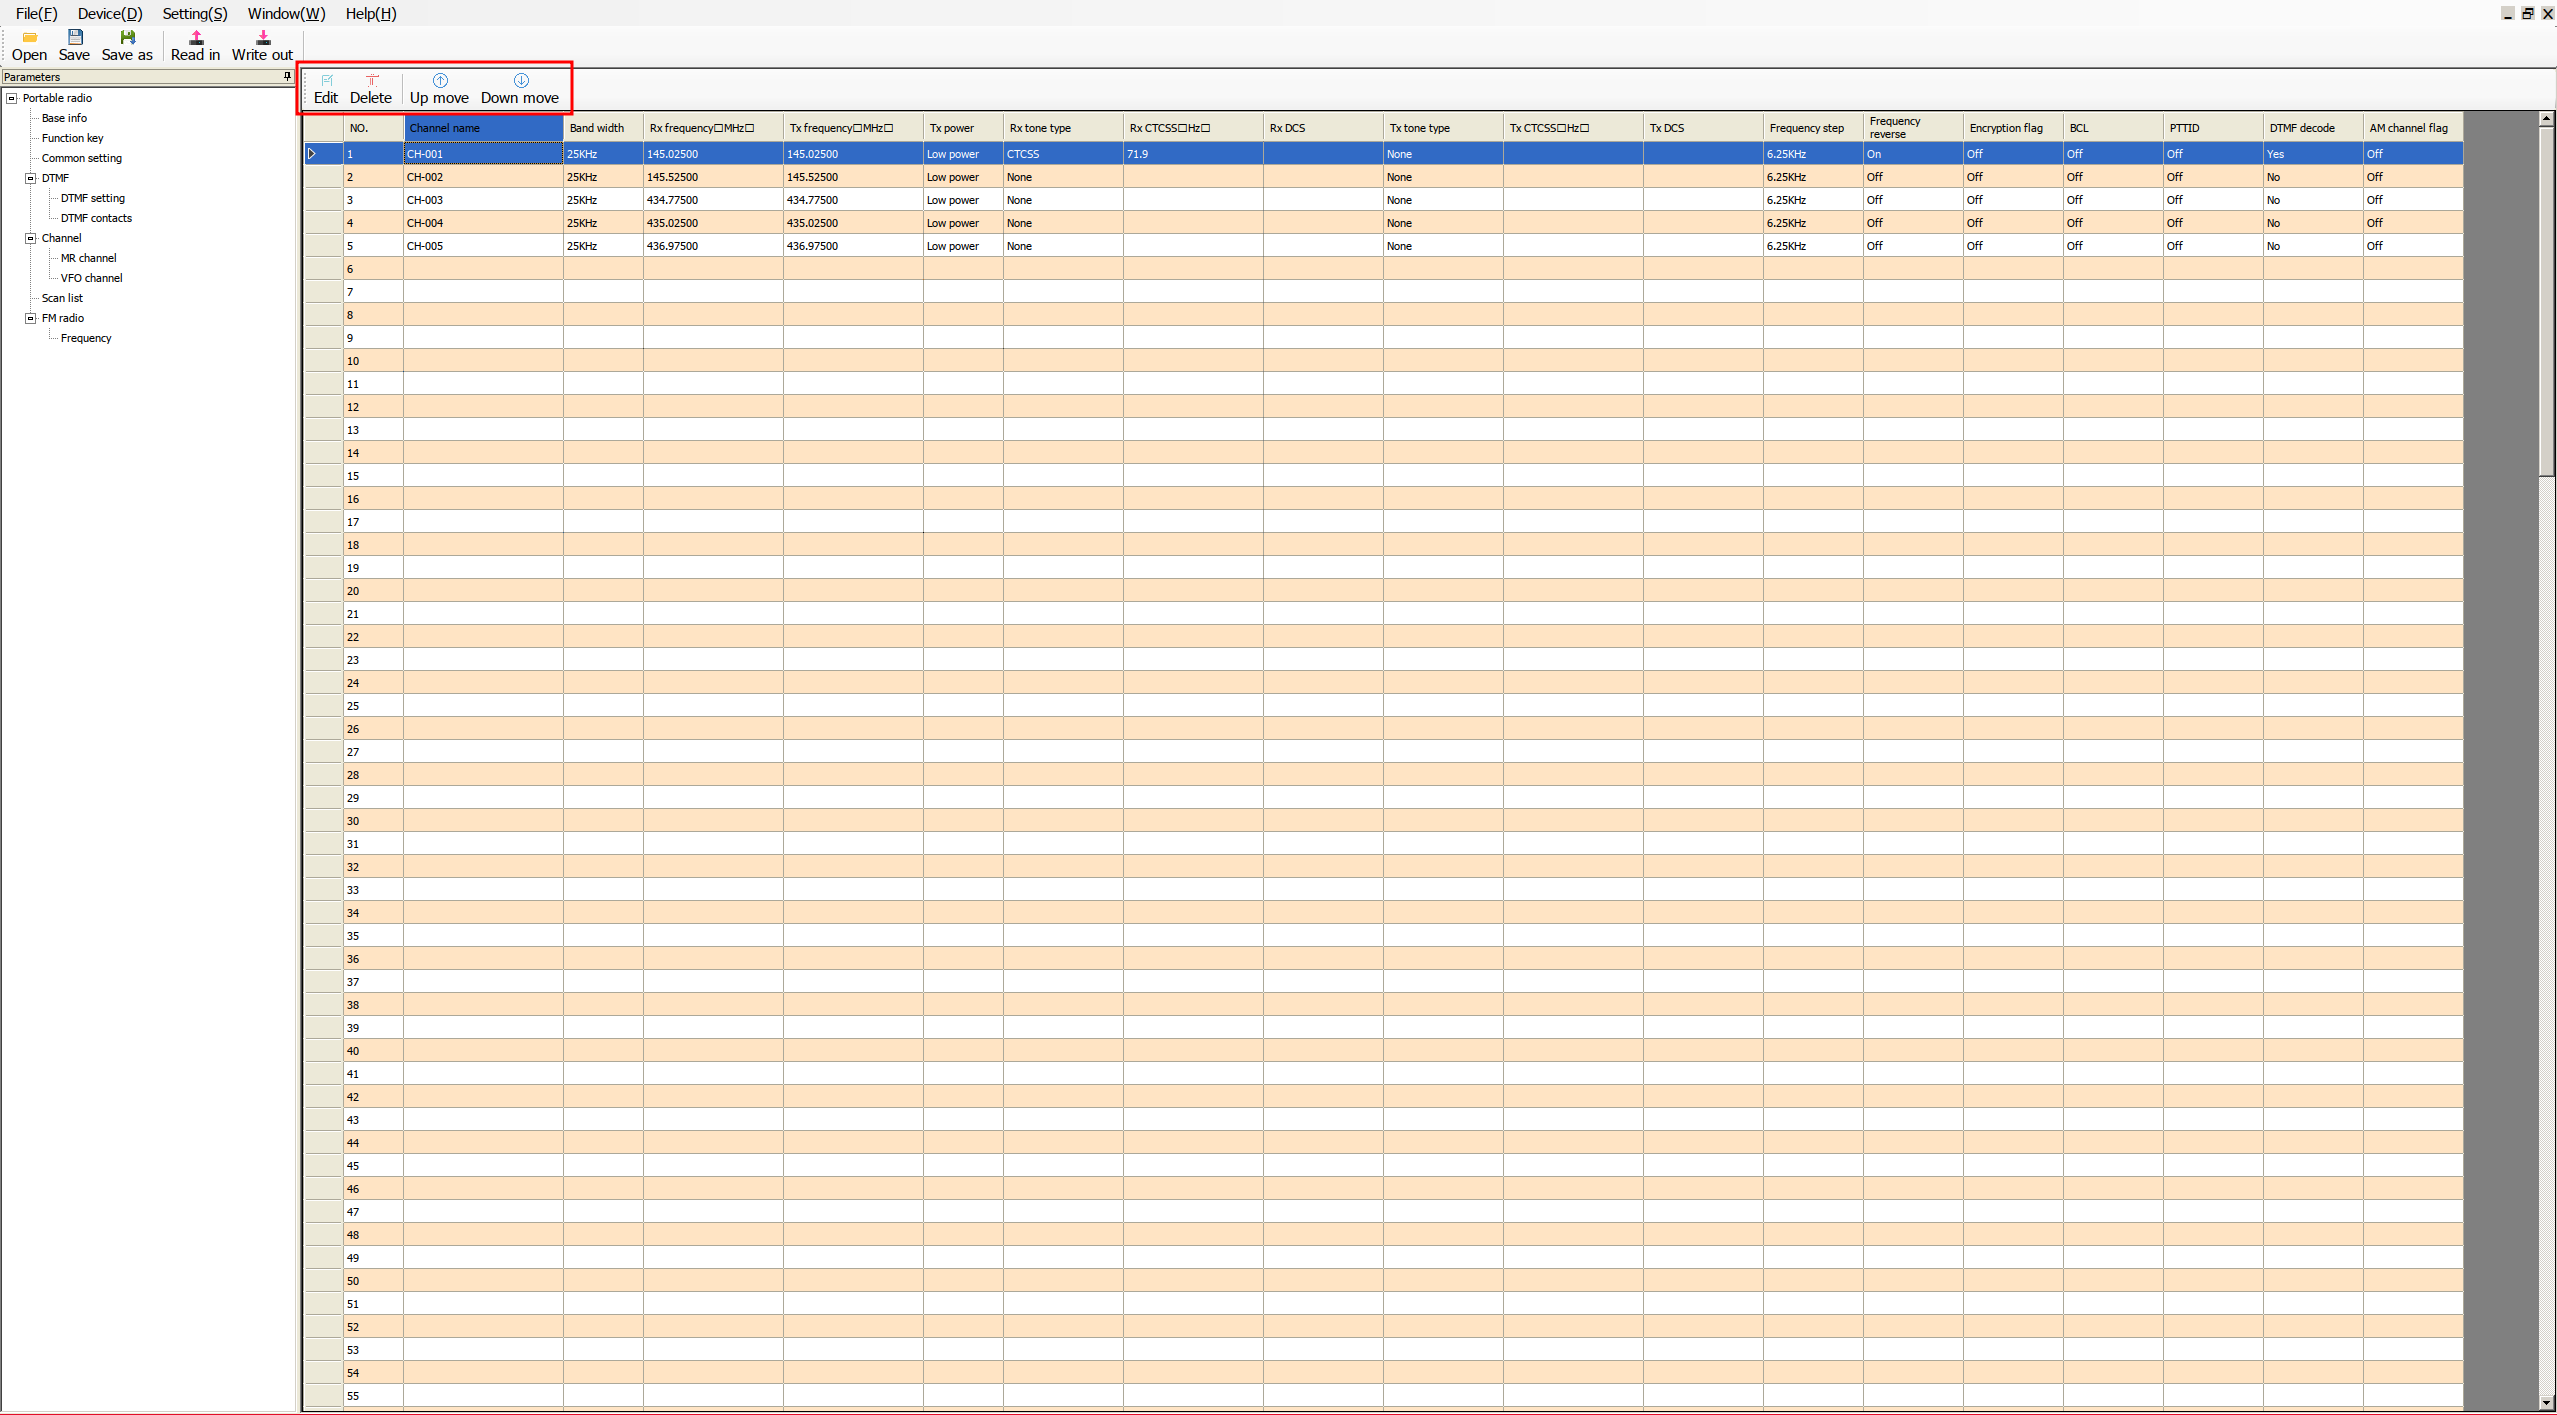This screenshot has height=1415, width=2557.
Task: Click the Delete channel icon
Action: [371, 81]
